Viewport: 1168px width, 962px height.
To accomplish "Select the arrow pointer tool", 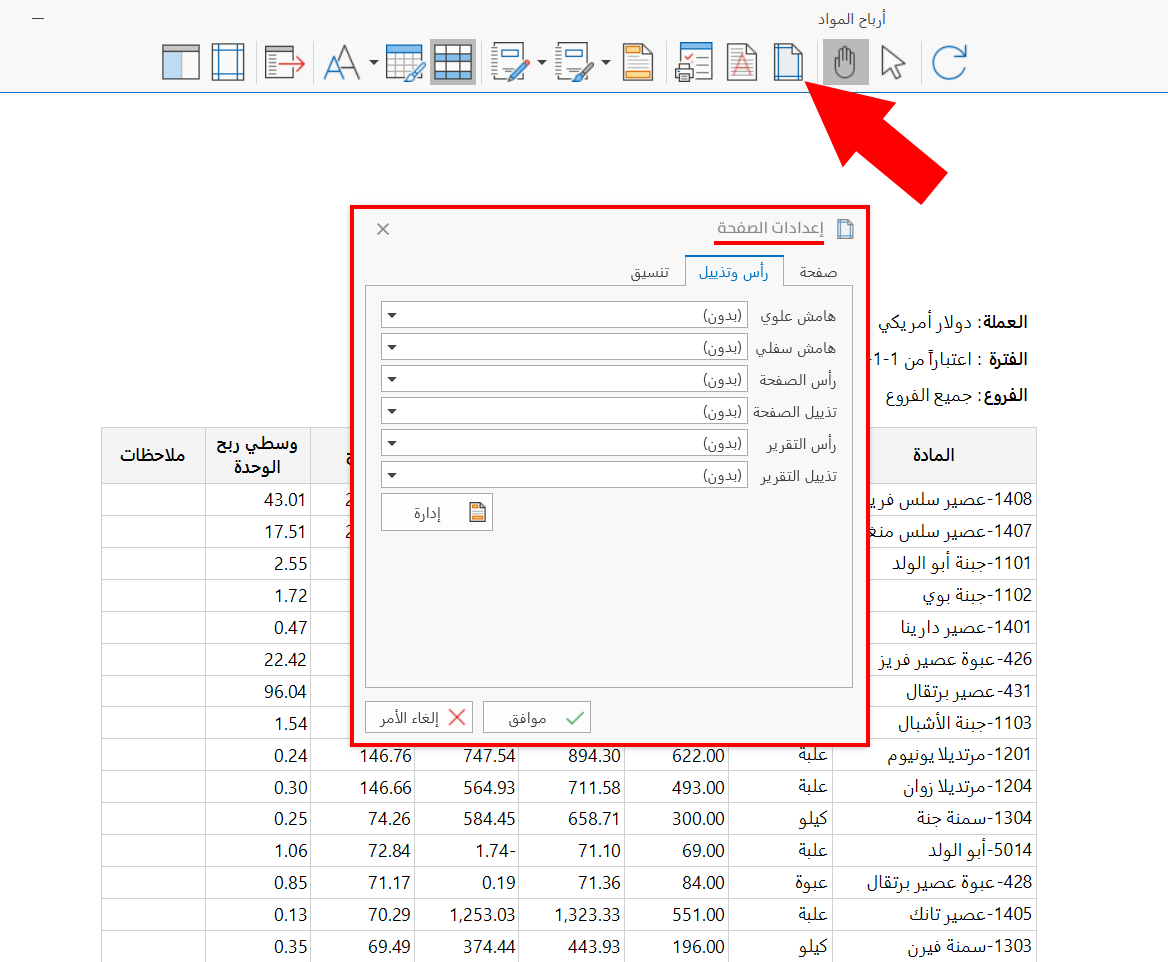I will click(x=892, y=62).
